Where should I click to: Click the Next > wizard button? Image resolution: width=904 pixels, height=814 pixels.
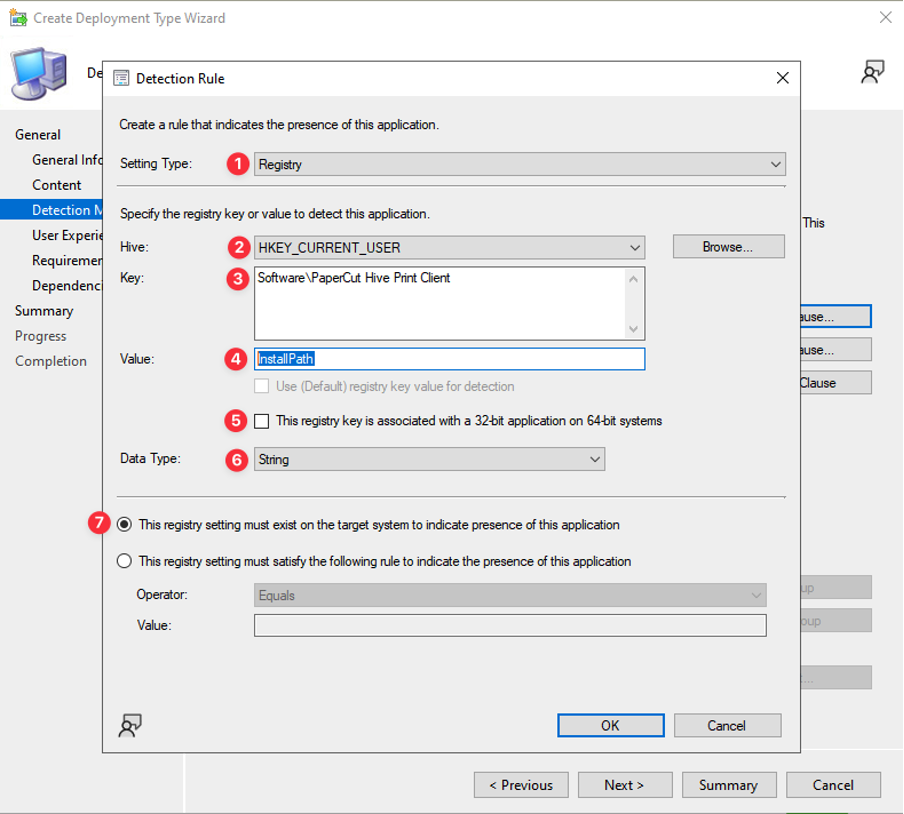point(624,785)
